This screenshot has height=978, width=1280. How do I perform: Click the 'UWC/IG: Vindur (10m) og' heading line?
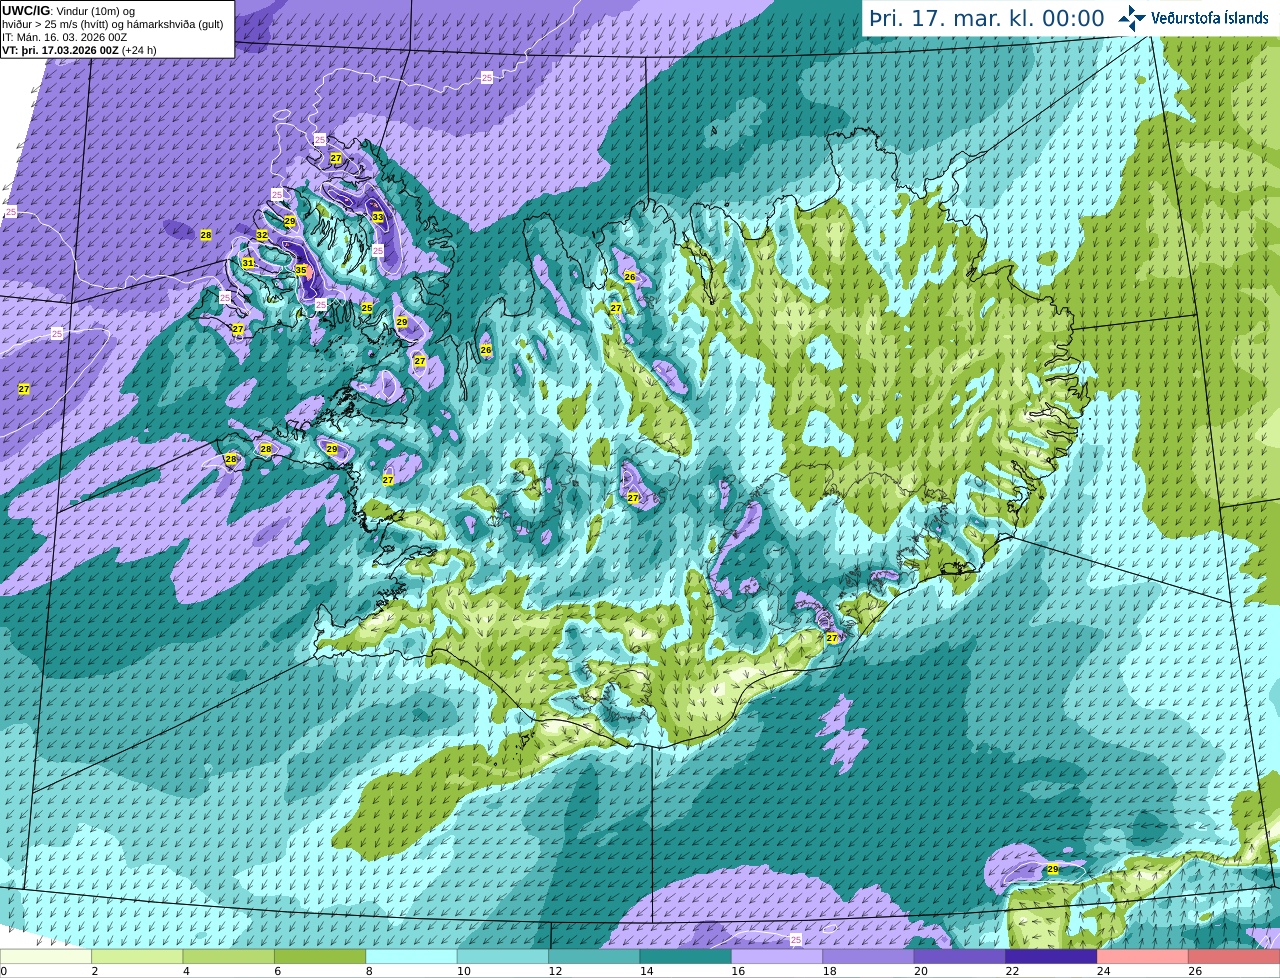[x=69, y=11]
